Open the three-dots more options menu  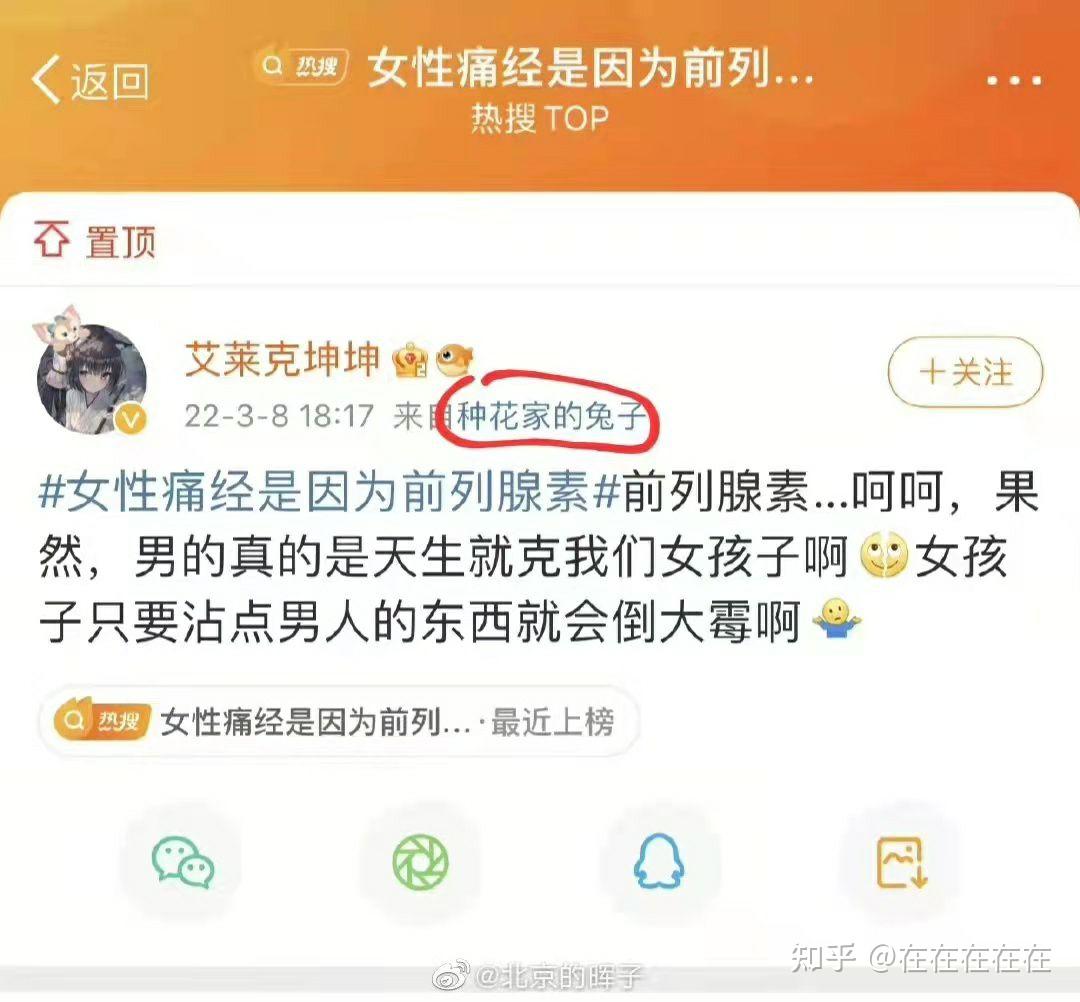1015,81
